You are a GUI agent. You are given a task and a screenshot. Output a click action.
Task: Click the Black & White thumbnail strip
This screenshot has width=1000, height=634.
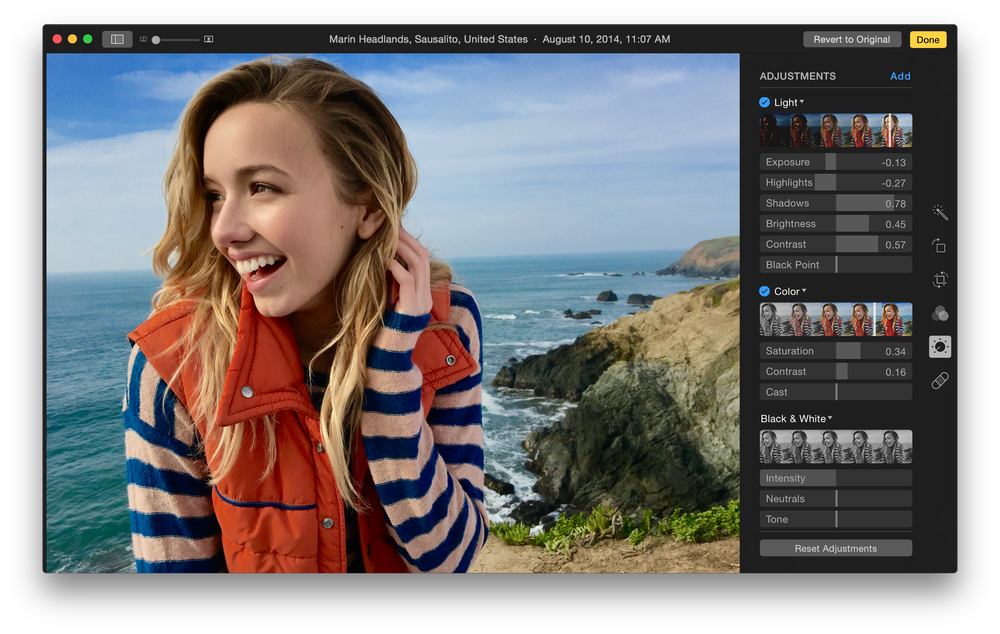click(835, 446)
